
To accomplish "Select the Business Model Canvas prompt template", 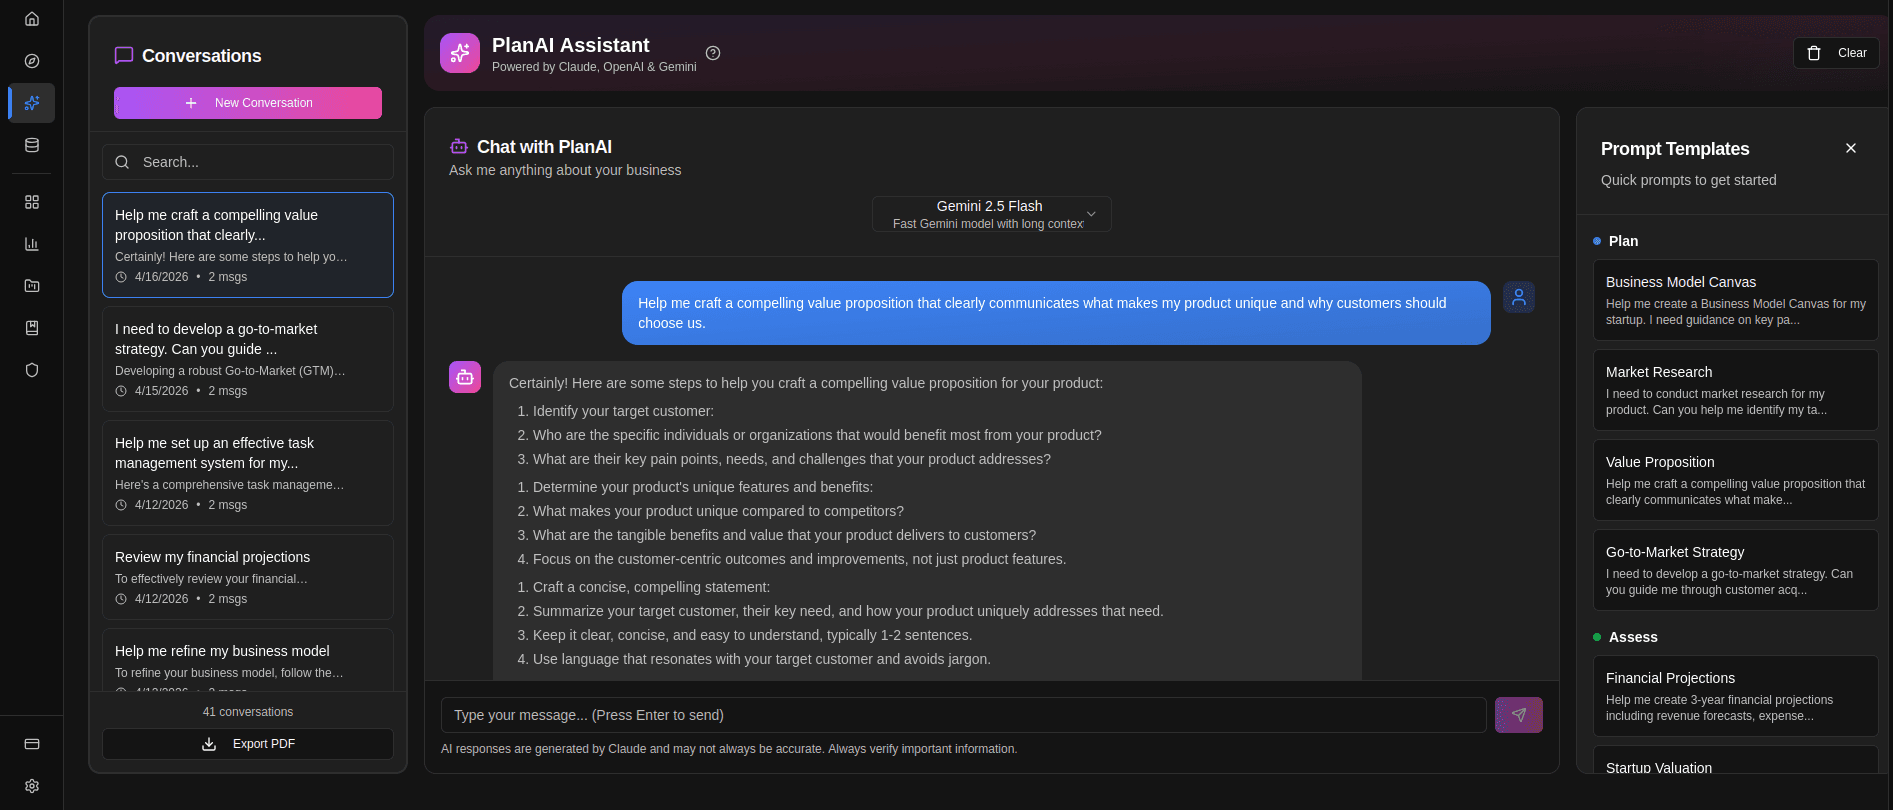I will click(x=1735, y=300).
